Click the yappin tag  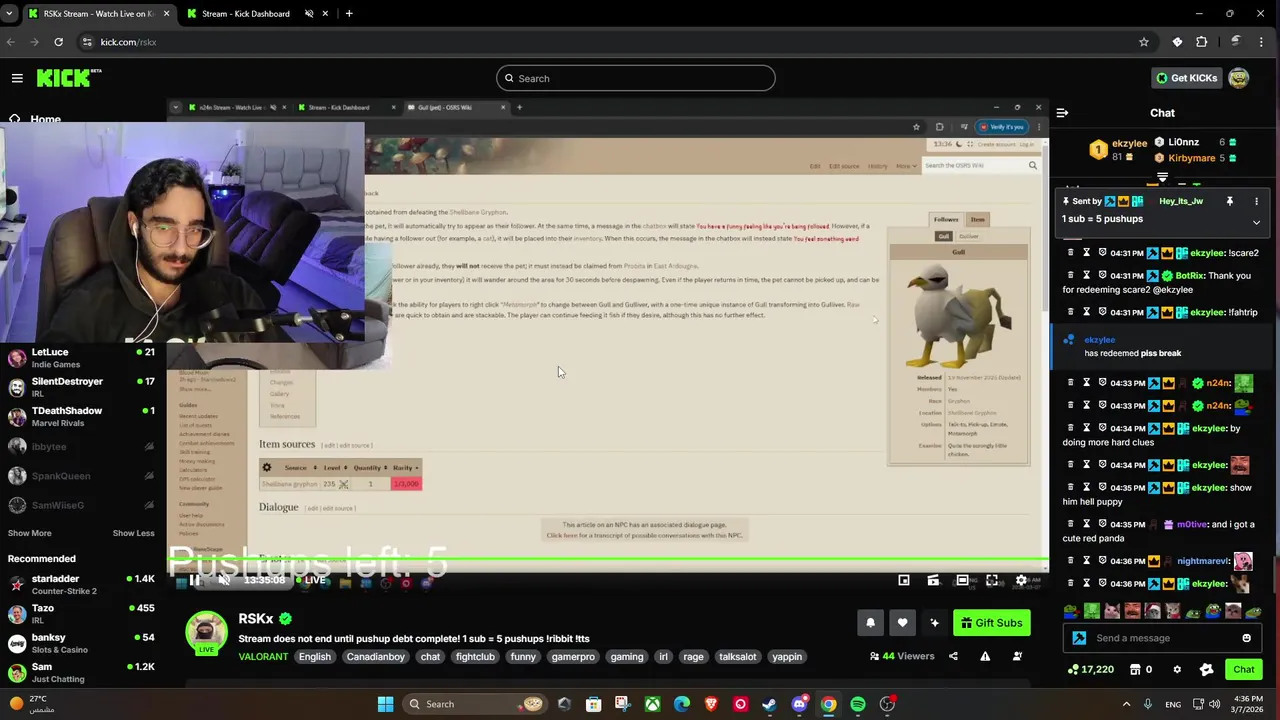coord(787,657)
